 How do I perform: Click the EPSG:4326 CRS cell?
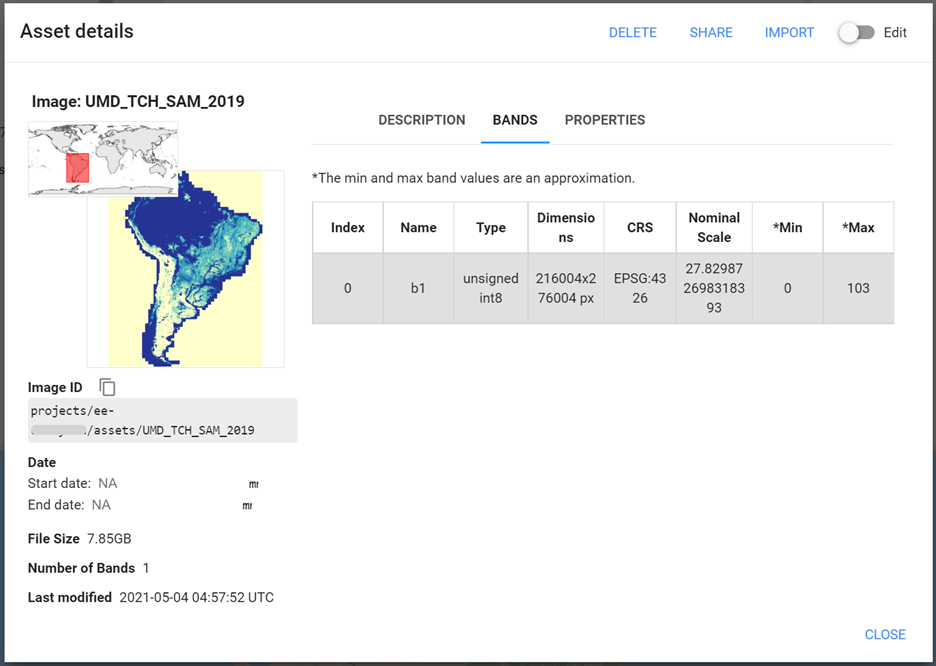tap(639, 287)
